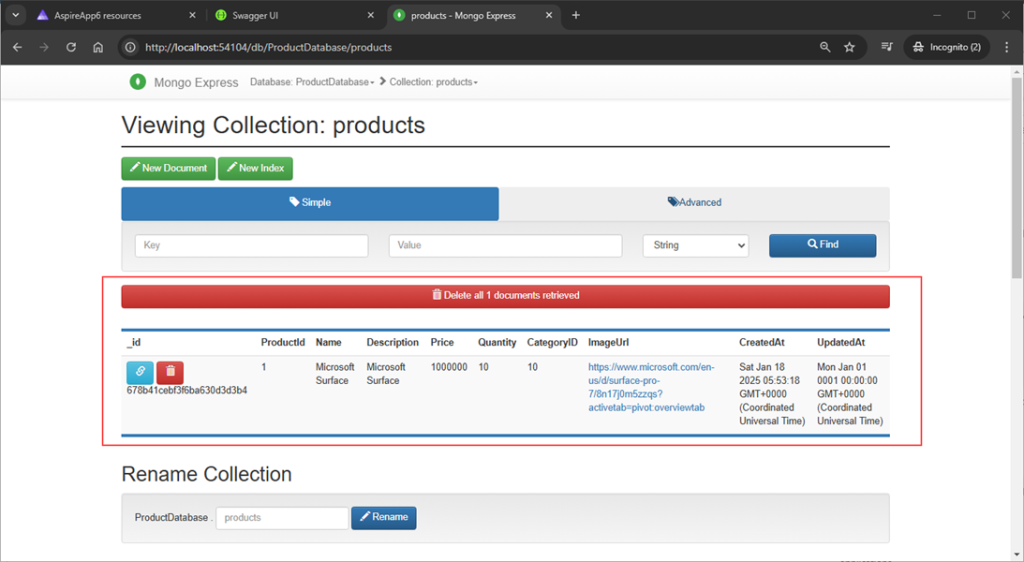Open browser zoom magnifier icon
Image resolution: width=1024 pixels, height=562 pixels.
click(x=825, y=47)
